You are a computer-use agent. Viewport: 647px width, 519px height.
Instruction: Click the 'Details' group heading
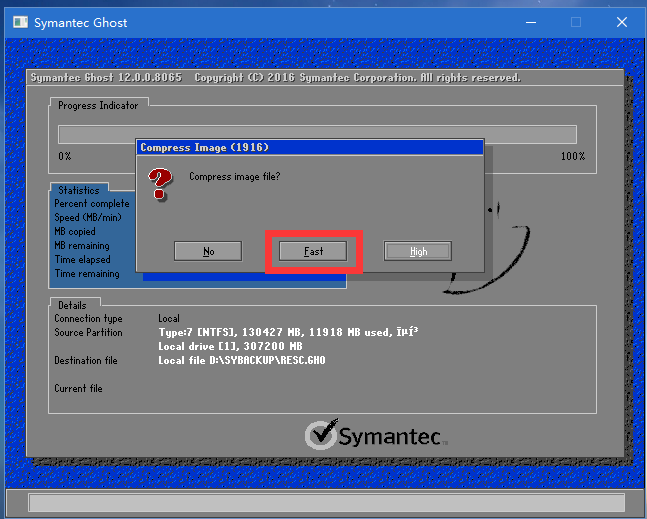pos(72,305)
